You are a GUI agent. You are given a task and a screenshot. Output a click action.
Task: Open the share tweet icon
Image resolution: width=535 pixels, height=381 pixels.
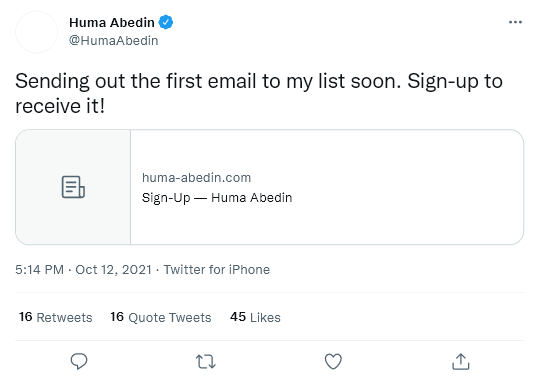461,362
